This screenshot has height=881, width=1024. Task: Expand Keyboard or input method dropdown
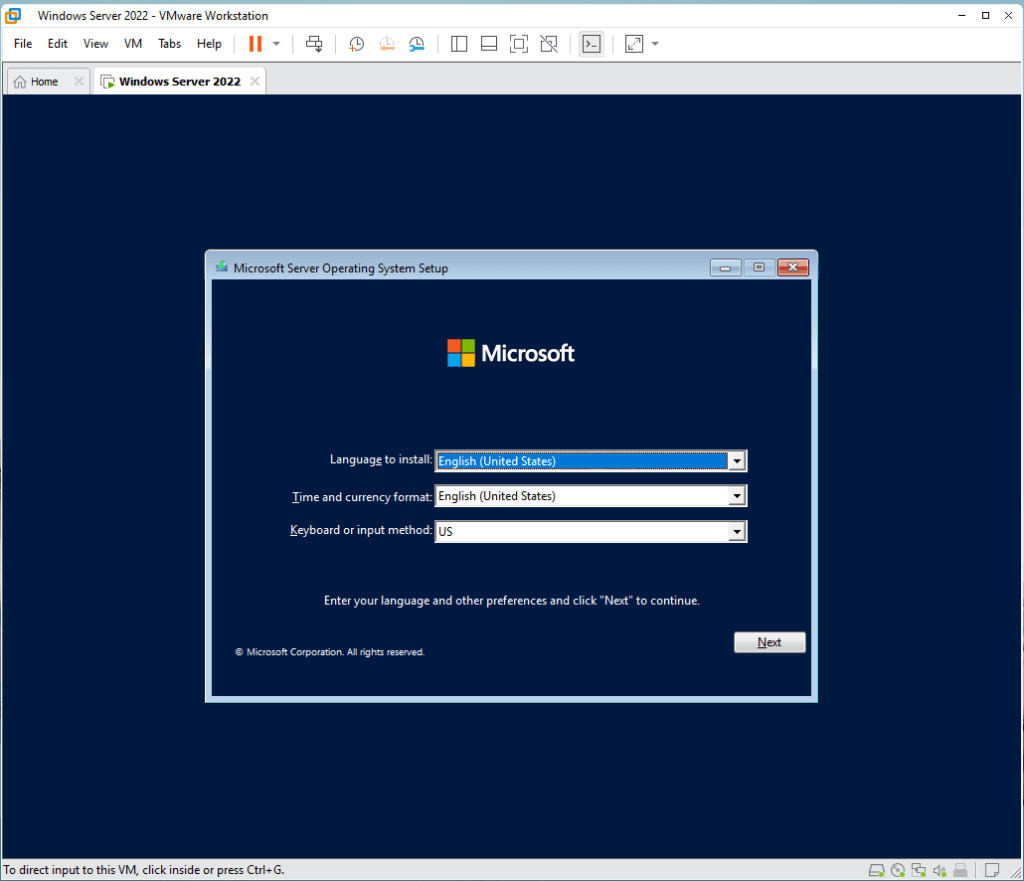click(737, 532)
